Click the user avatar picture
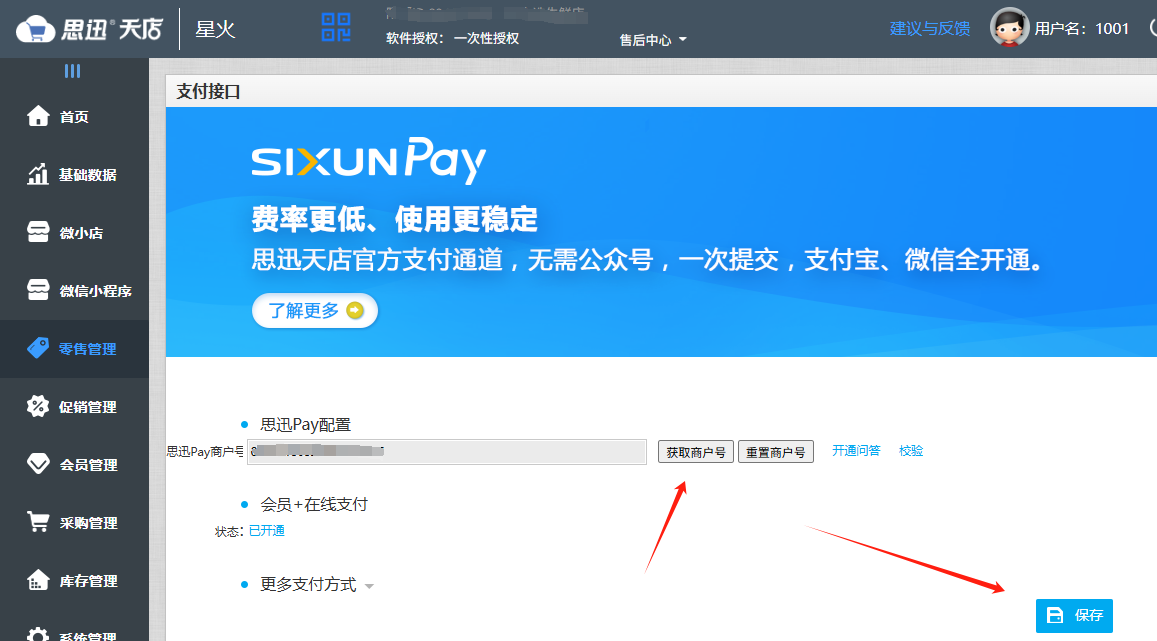The image size is (1157, 641). [1009, 28]
